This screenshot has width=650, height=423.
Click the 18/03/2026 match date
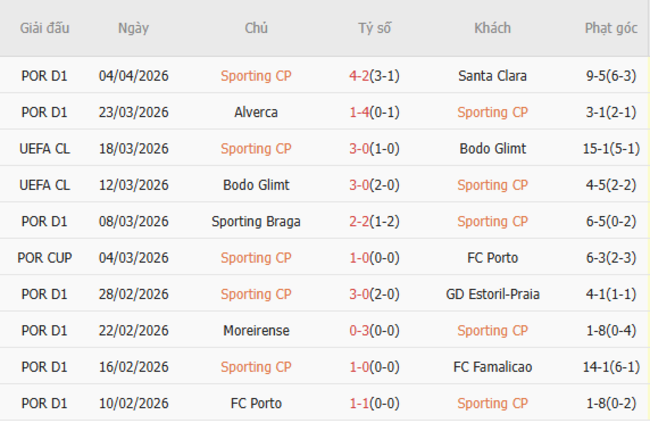(x=134, y=148)
